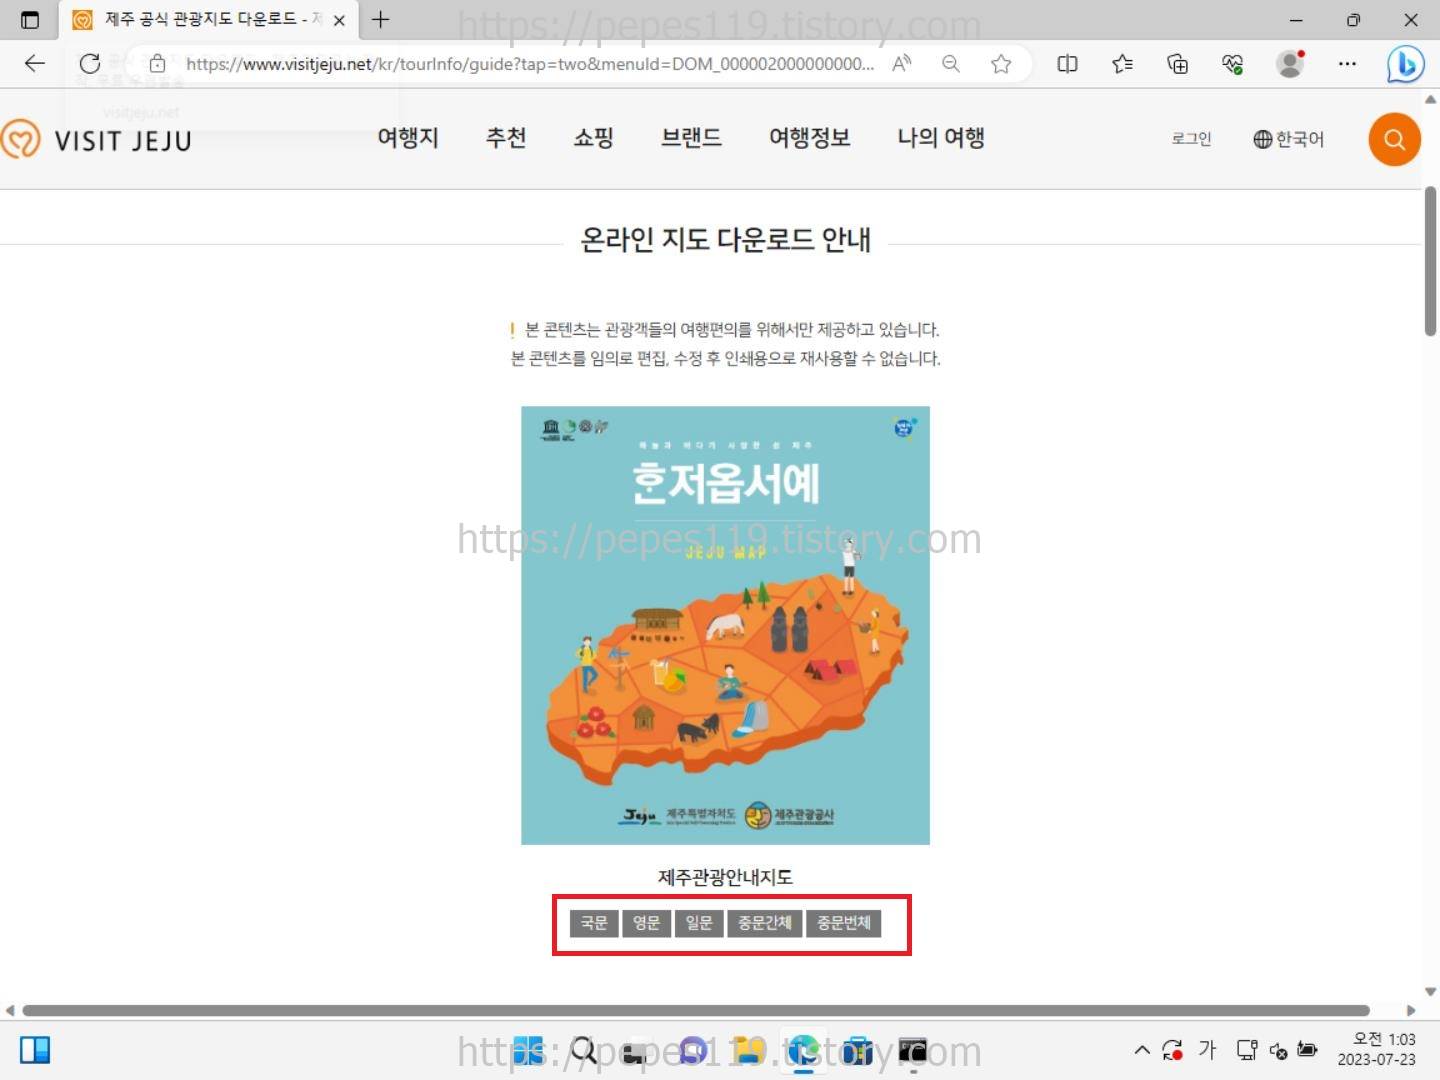Open the 여행지 menu

click(x=408, y=138)
